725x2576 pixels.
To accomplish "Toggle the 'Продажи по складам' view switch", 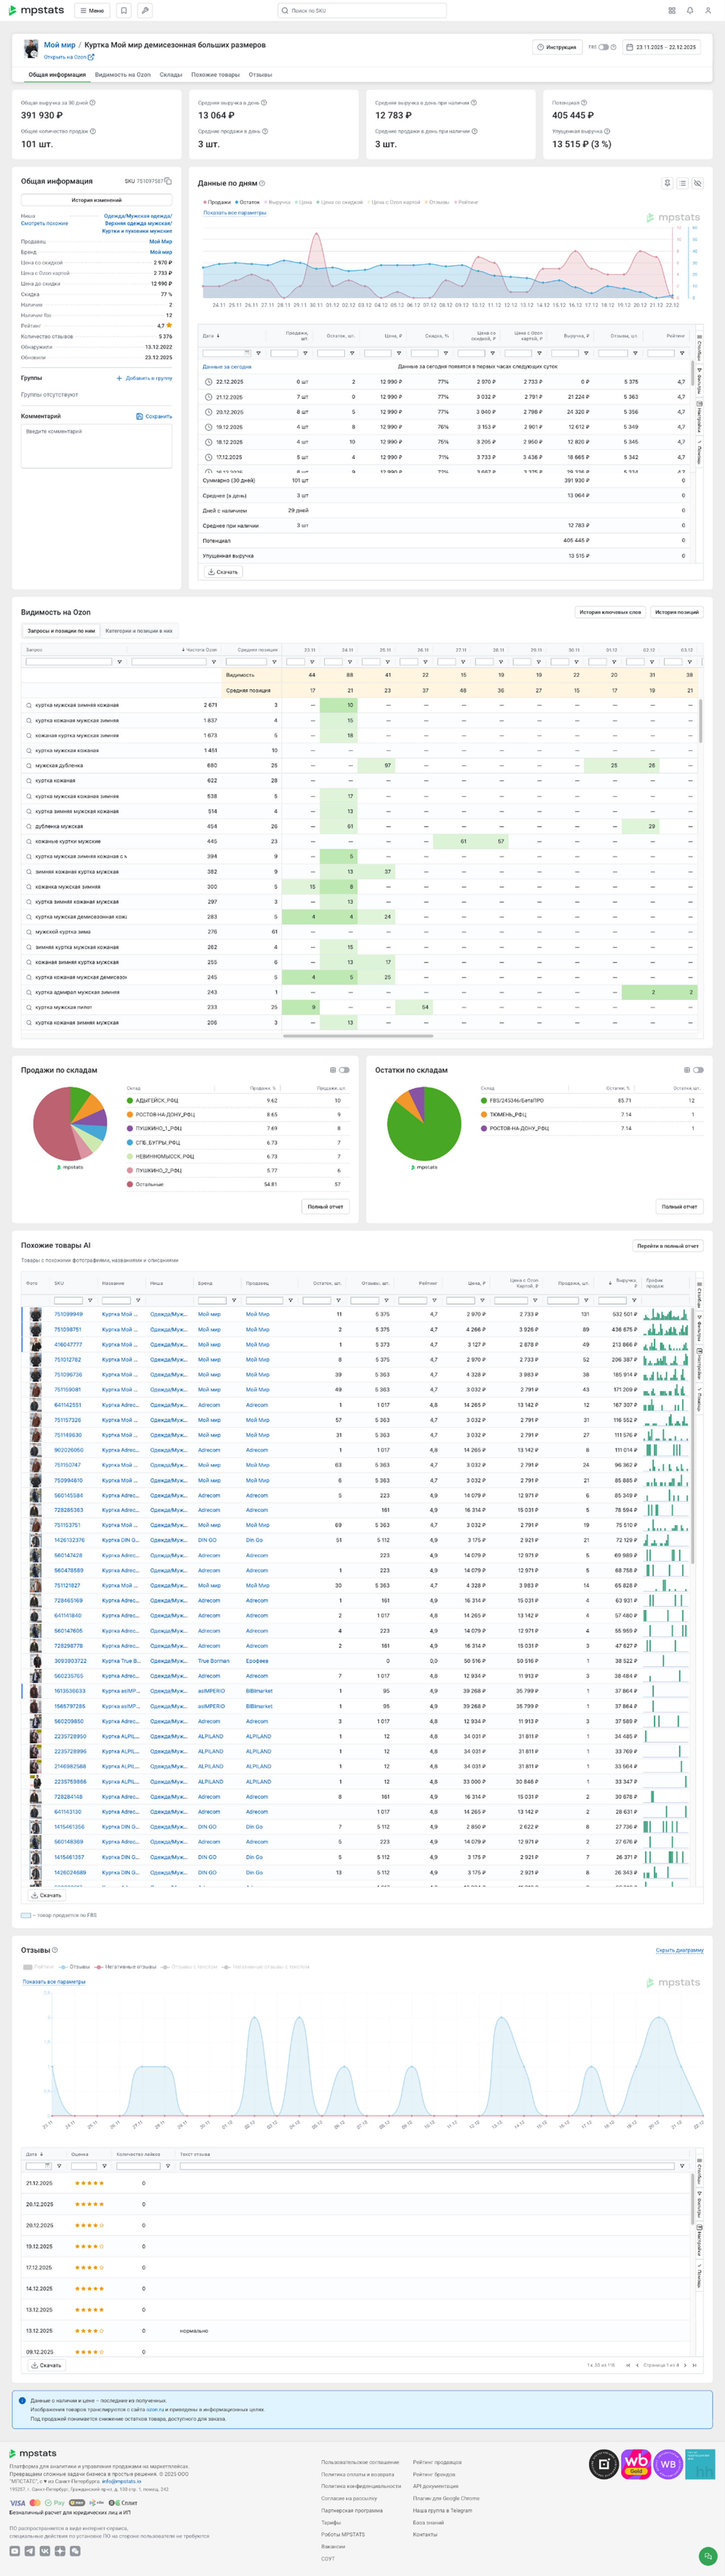I will [343, 1070].
